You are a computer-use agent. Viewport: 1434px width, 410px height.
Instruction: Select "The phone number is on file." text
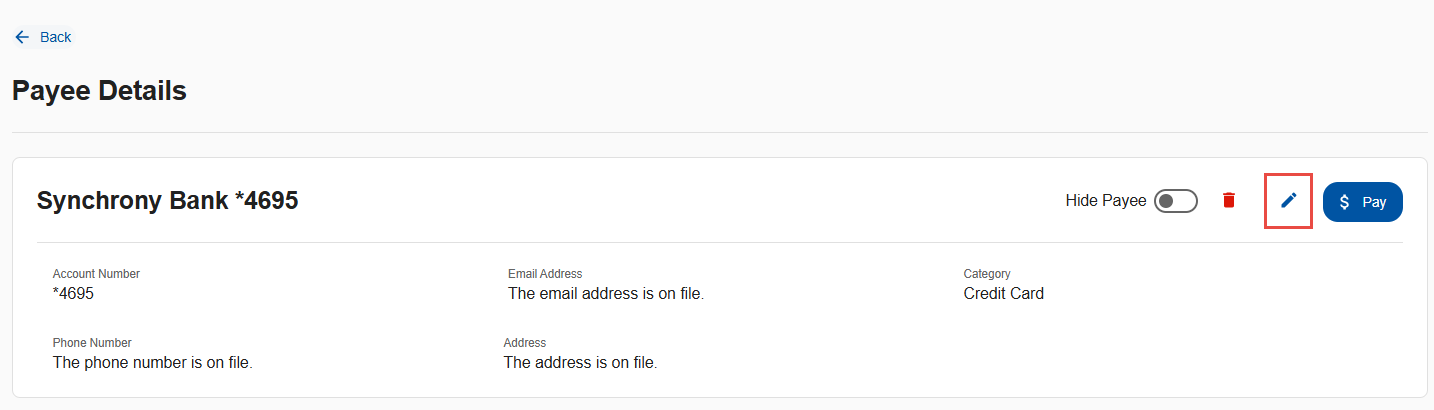153,363
